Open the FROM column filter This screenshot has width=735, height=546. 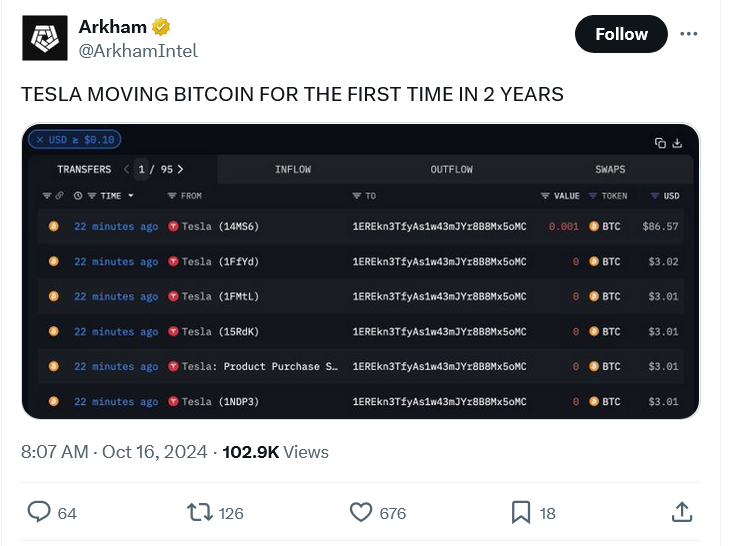[x=173, y=196]
